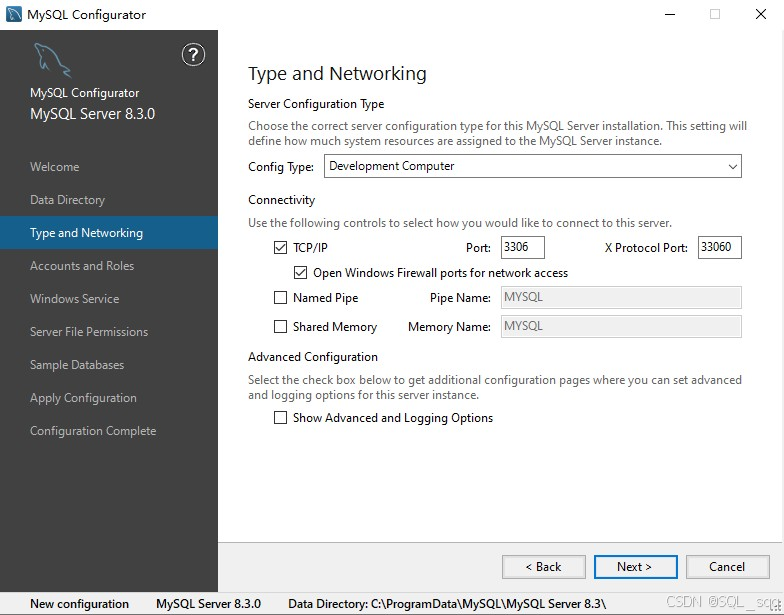Image resolution: width=784 pixels, height=615 pixels.
Task: Open the help question mark icon
Action: click(193, 54)
